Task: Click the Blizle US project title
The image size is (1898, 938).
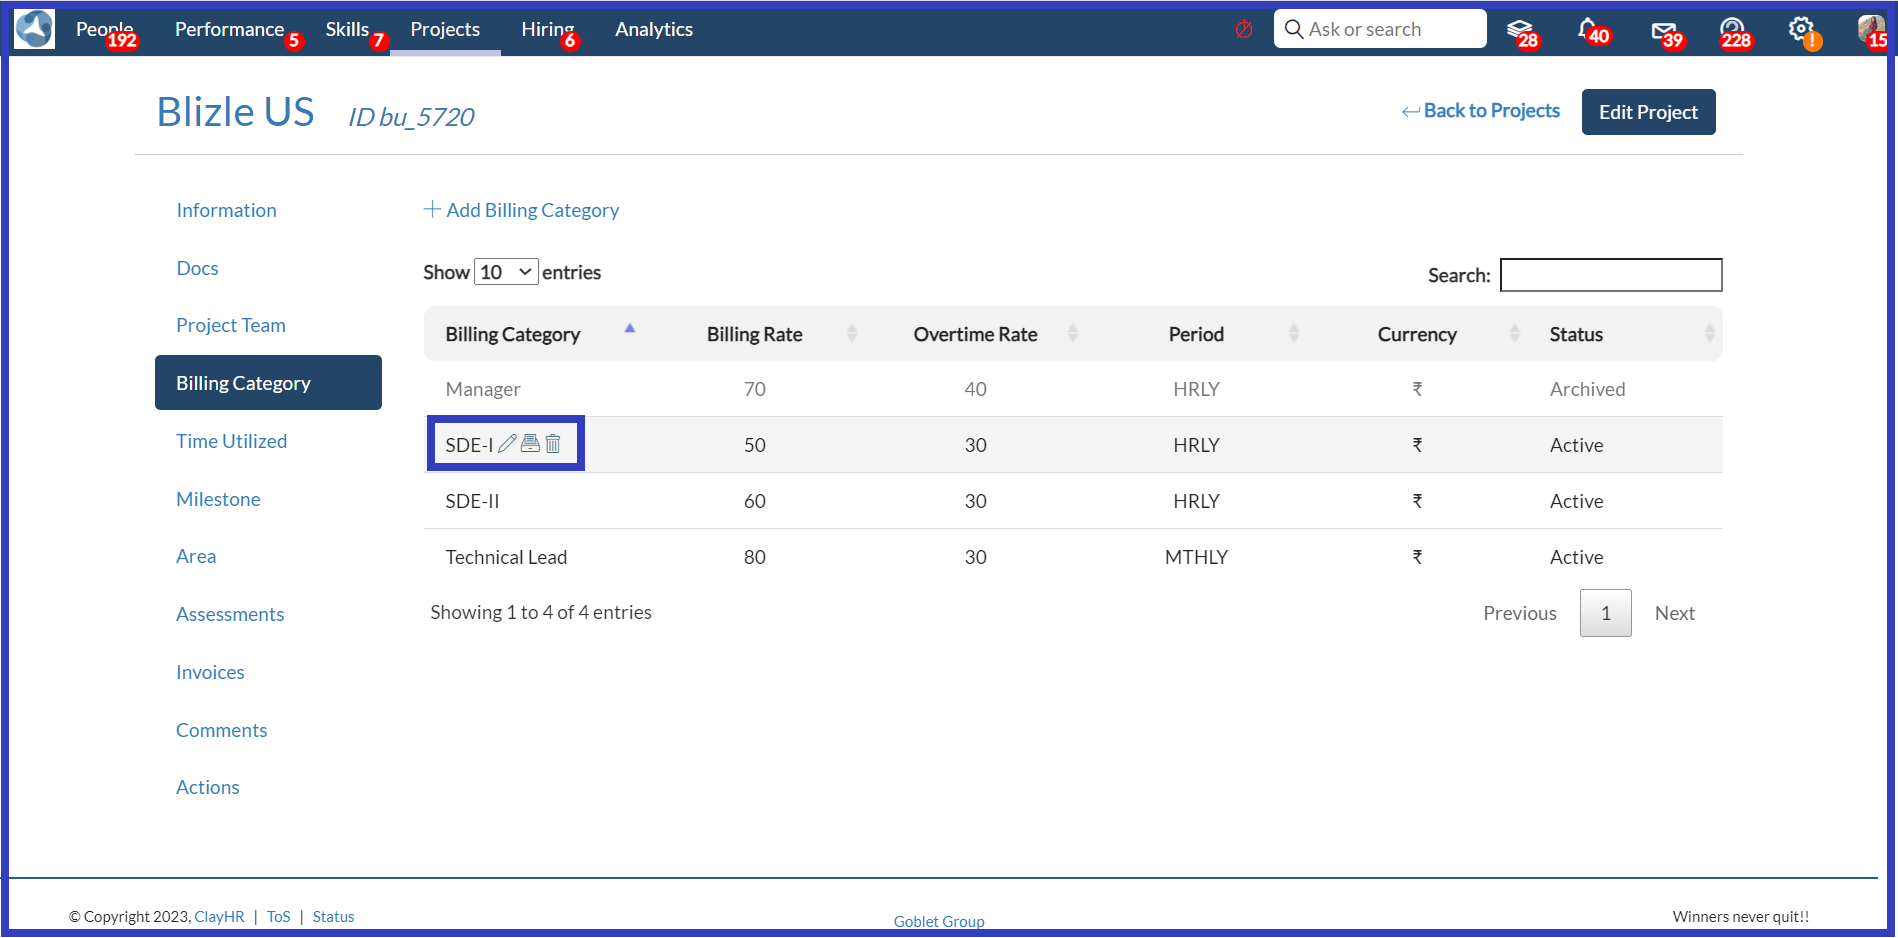Action: (x=236, y=112)
